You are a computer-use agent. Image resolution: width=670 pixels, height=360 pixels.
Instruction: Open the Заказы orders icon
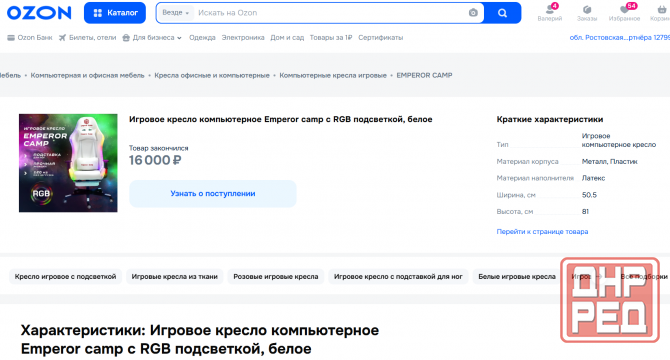click(587, 12)
